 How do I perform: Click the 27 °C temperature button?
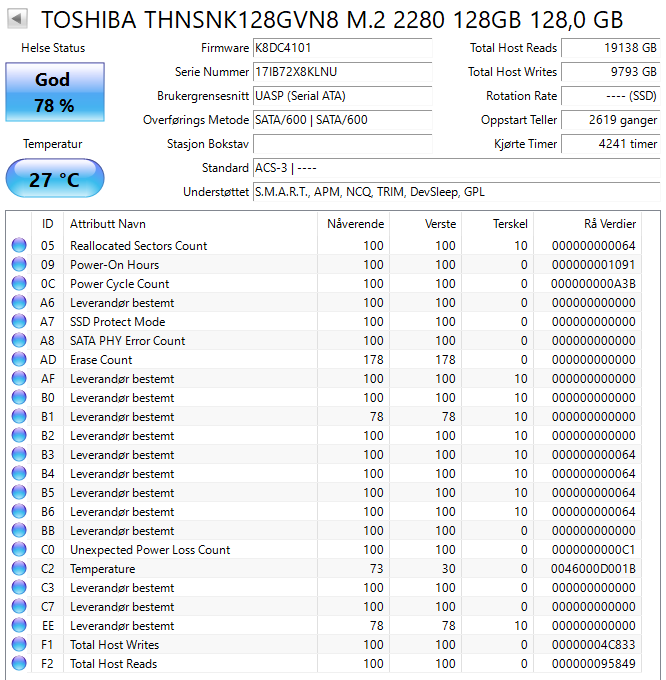[x=55, y=178]
